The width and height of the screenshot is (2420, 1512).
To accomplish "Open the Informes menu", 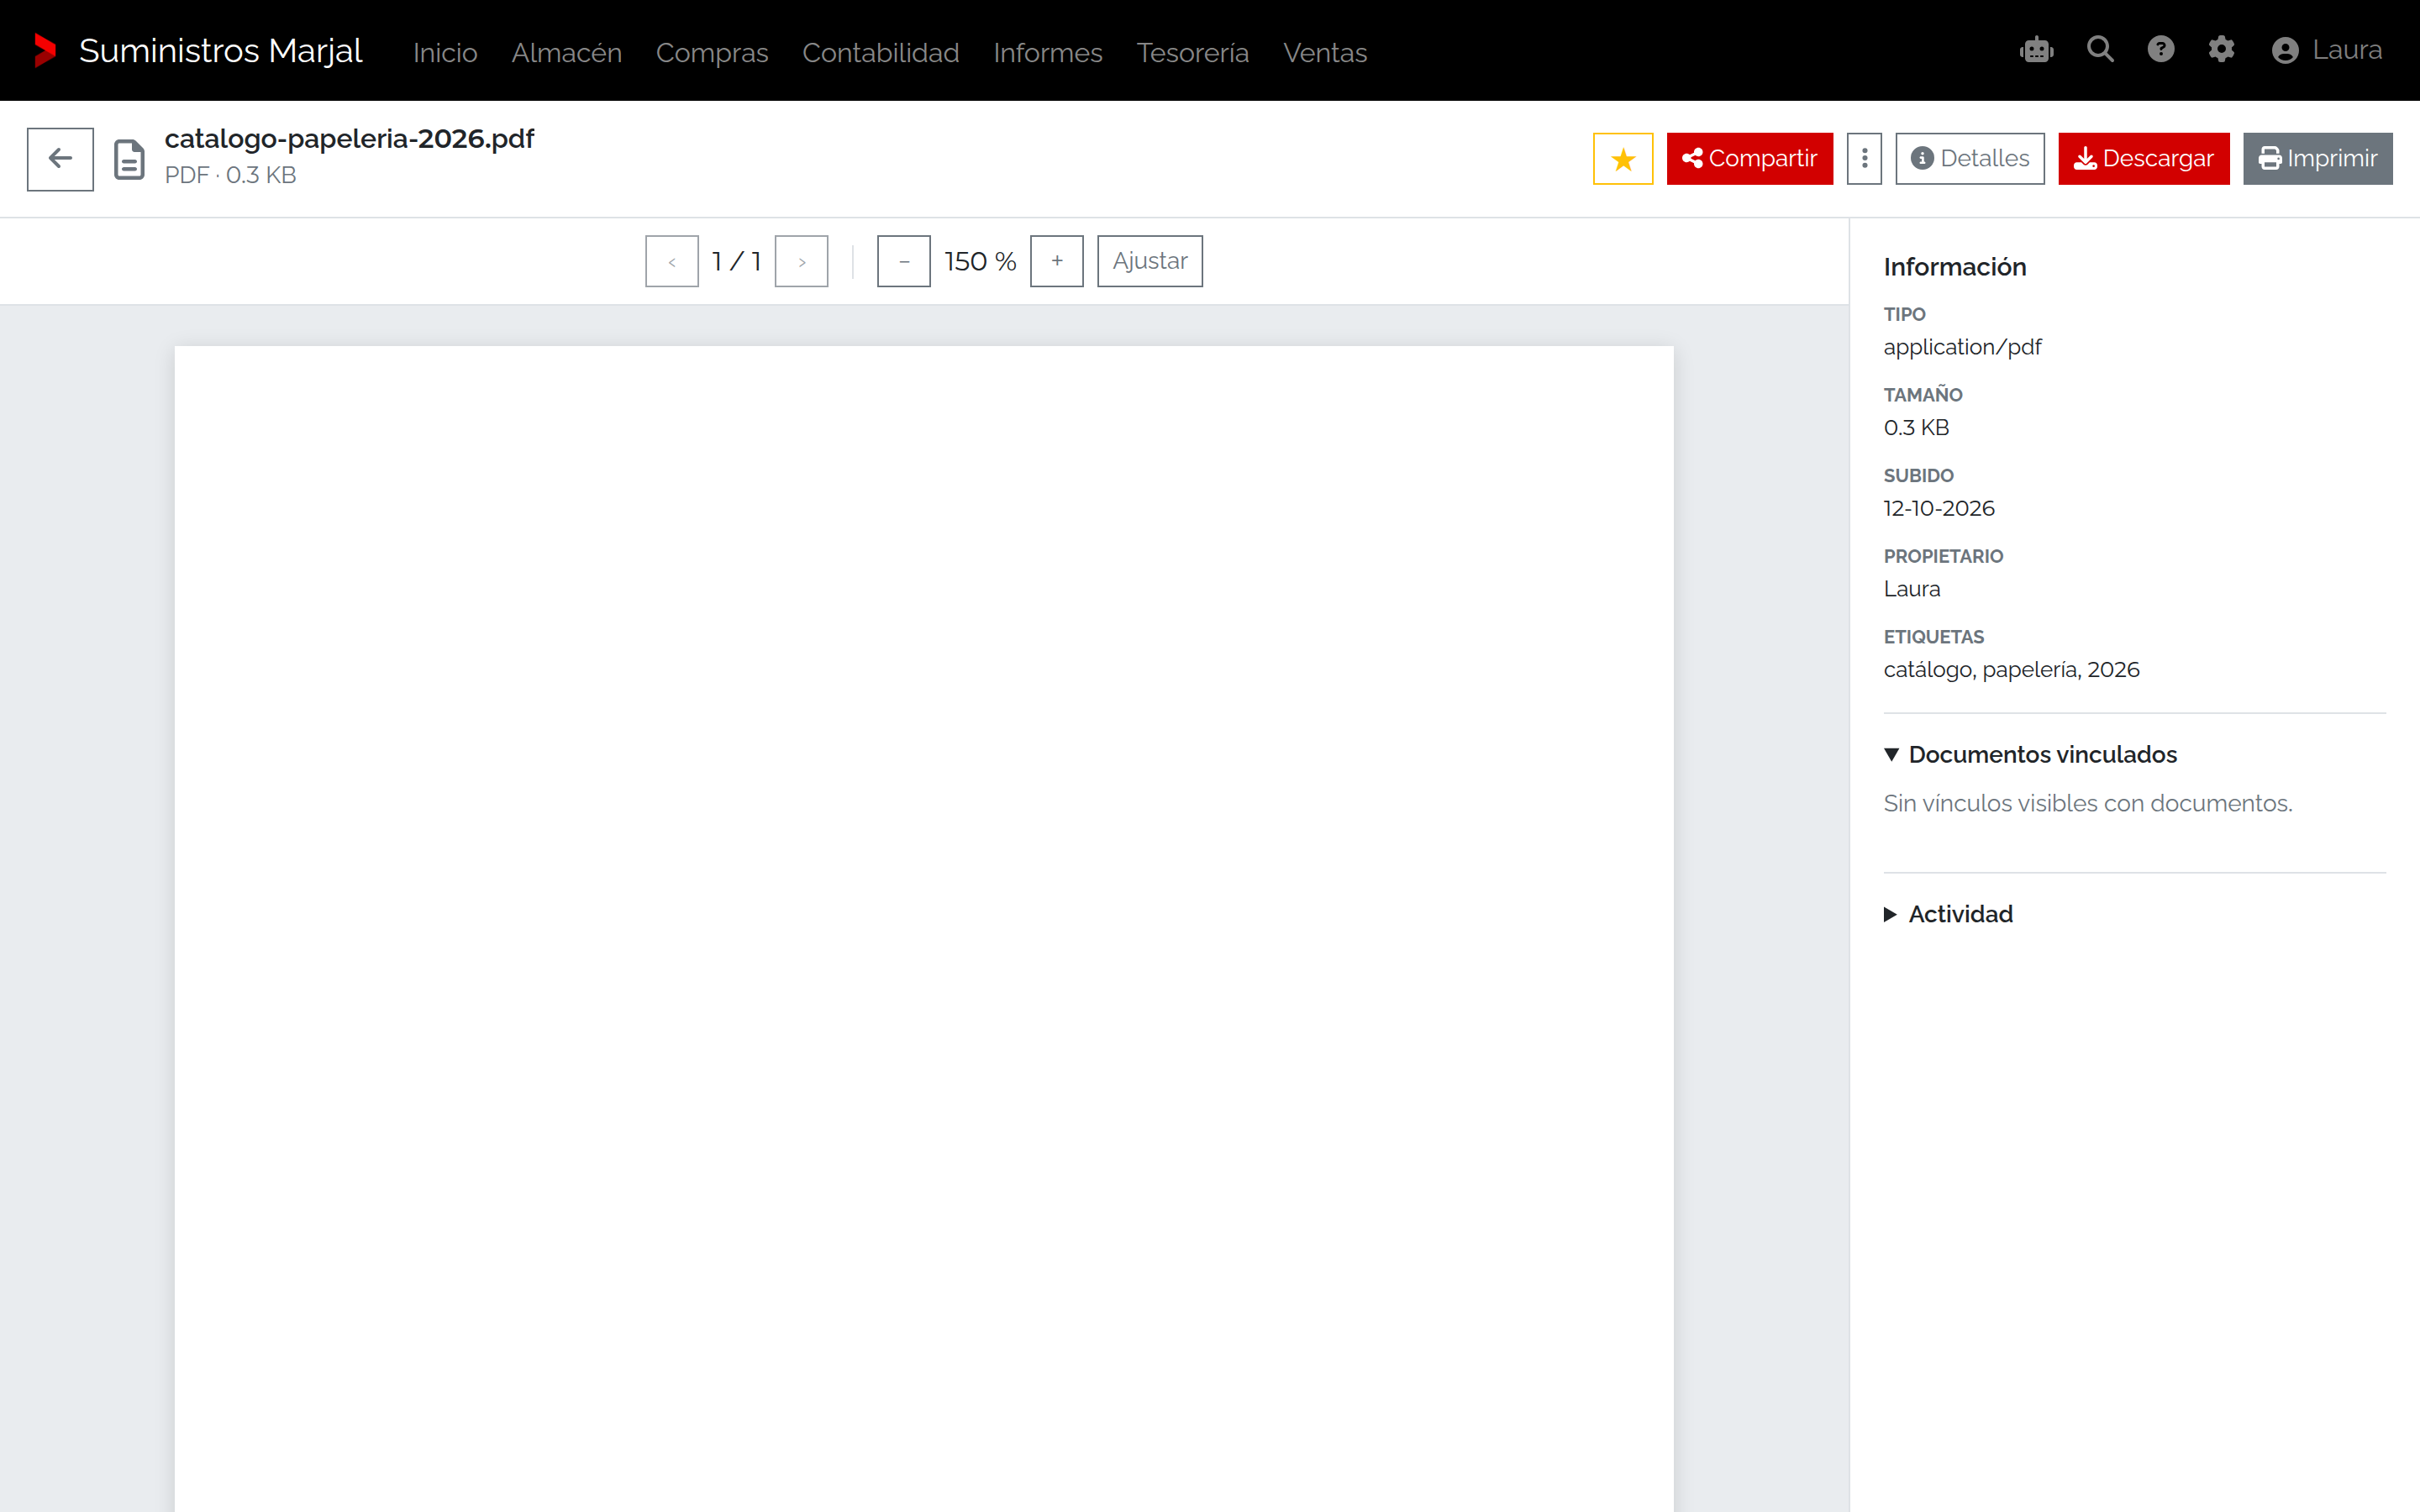I will click(1048, 52).
